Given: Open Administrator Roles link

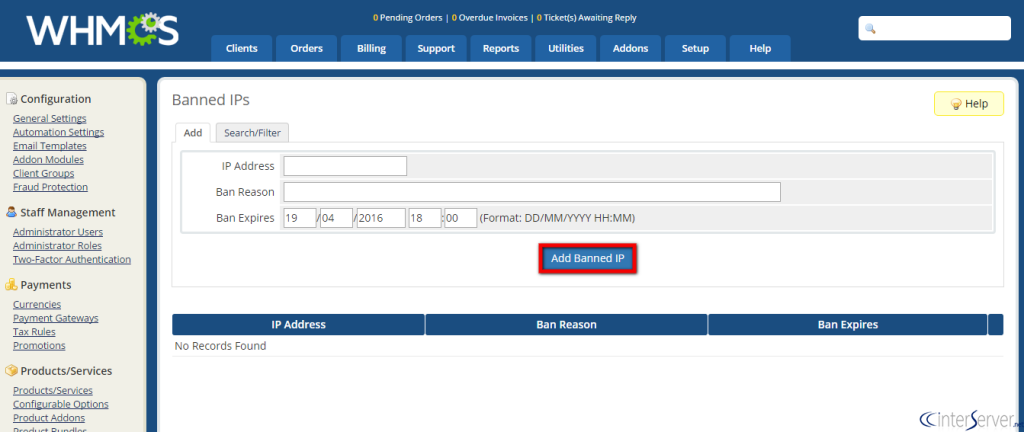Looking at the screenshot, I should tap(57, 245).
